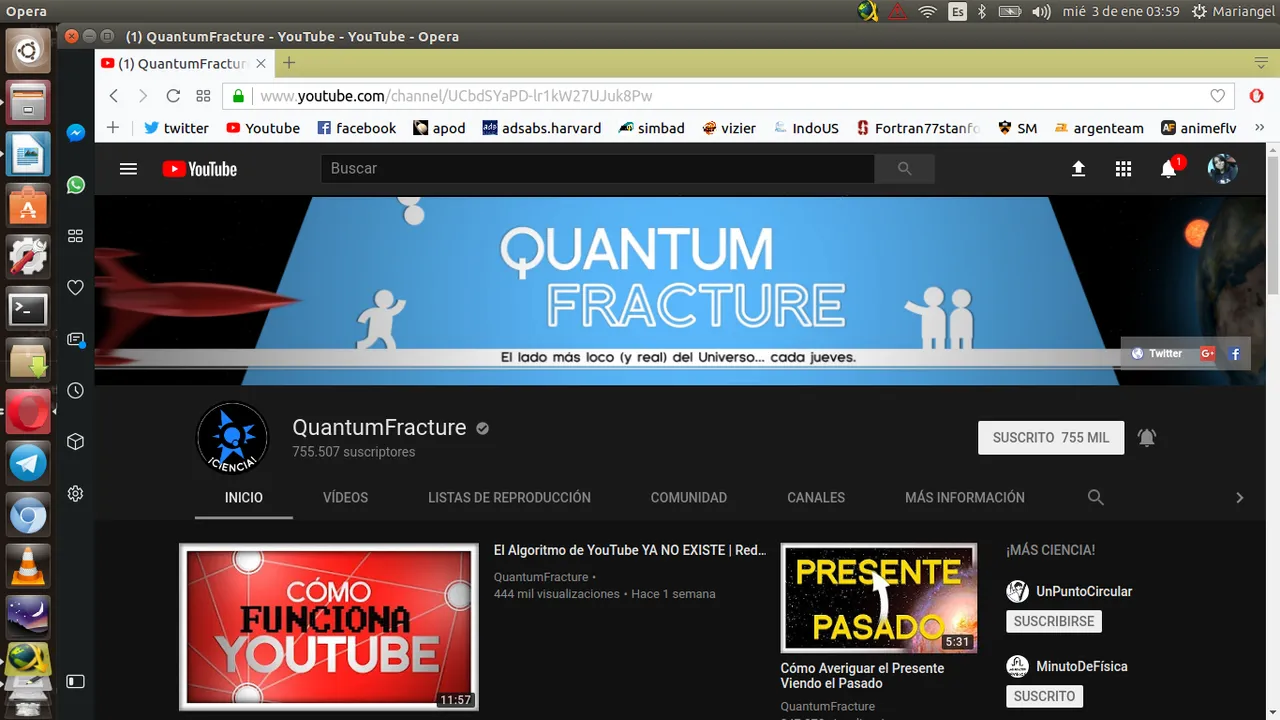Launch Telegram from Ubuntu launcher
This screenshot has height=720, width=1280.
(28, 463)
